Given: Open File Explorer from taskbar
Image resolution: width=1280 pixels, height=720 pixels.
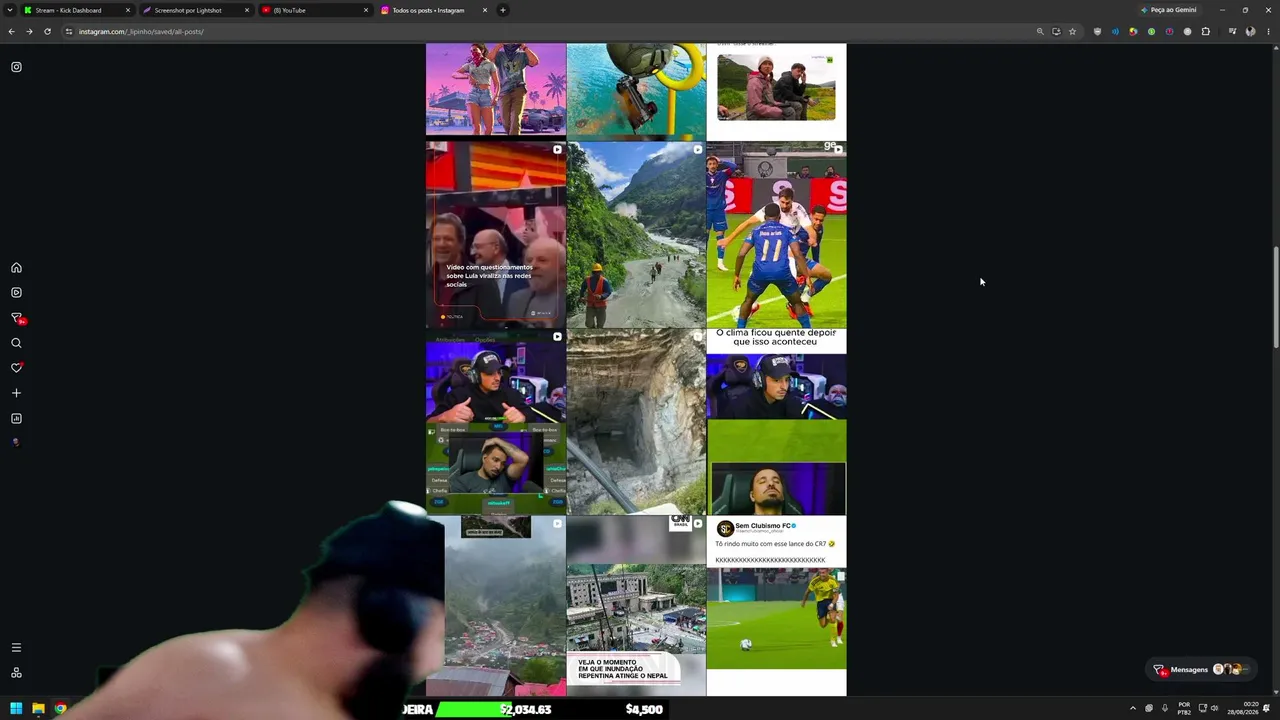Looking at the screenshot, I should [x=38, y=709].
